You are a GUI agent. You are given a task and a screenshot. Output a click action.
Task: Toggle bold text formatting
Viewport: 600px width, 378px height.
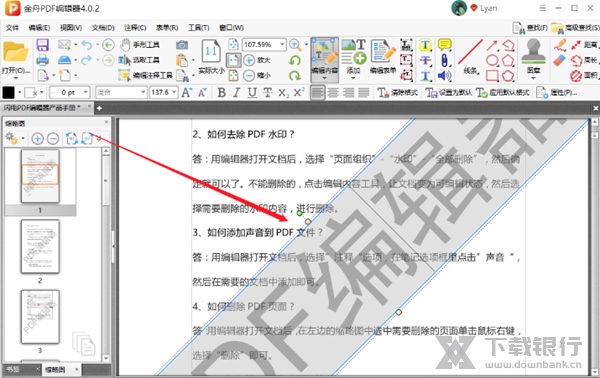(x=221, y=93)
